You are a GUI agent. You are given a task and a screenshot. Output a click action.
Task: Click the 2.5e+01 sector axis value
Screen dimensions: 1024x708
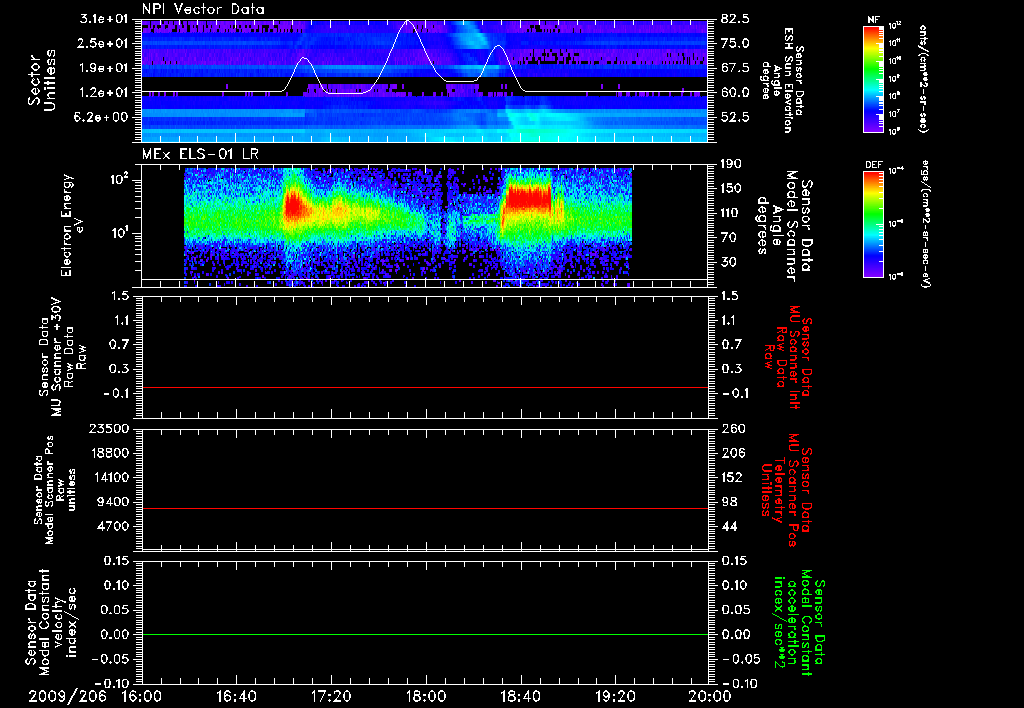105,43
